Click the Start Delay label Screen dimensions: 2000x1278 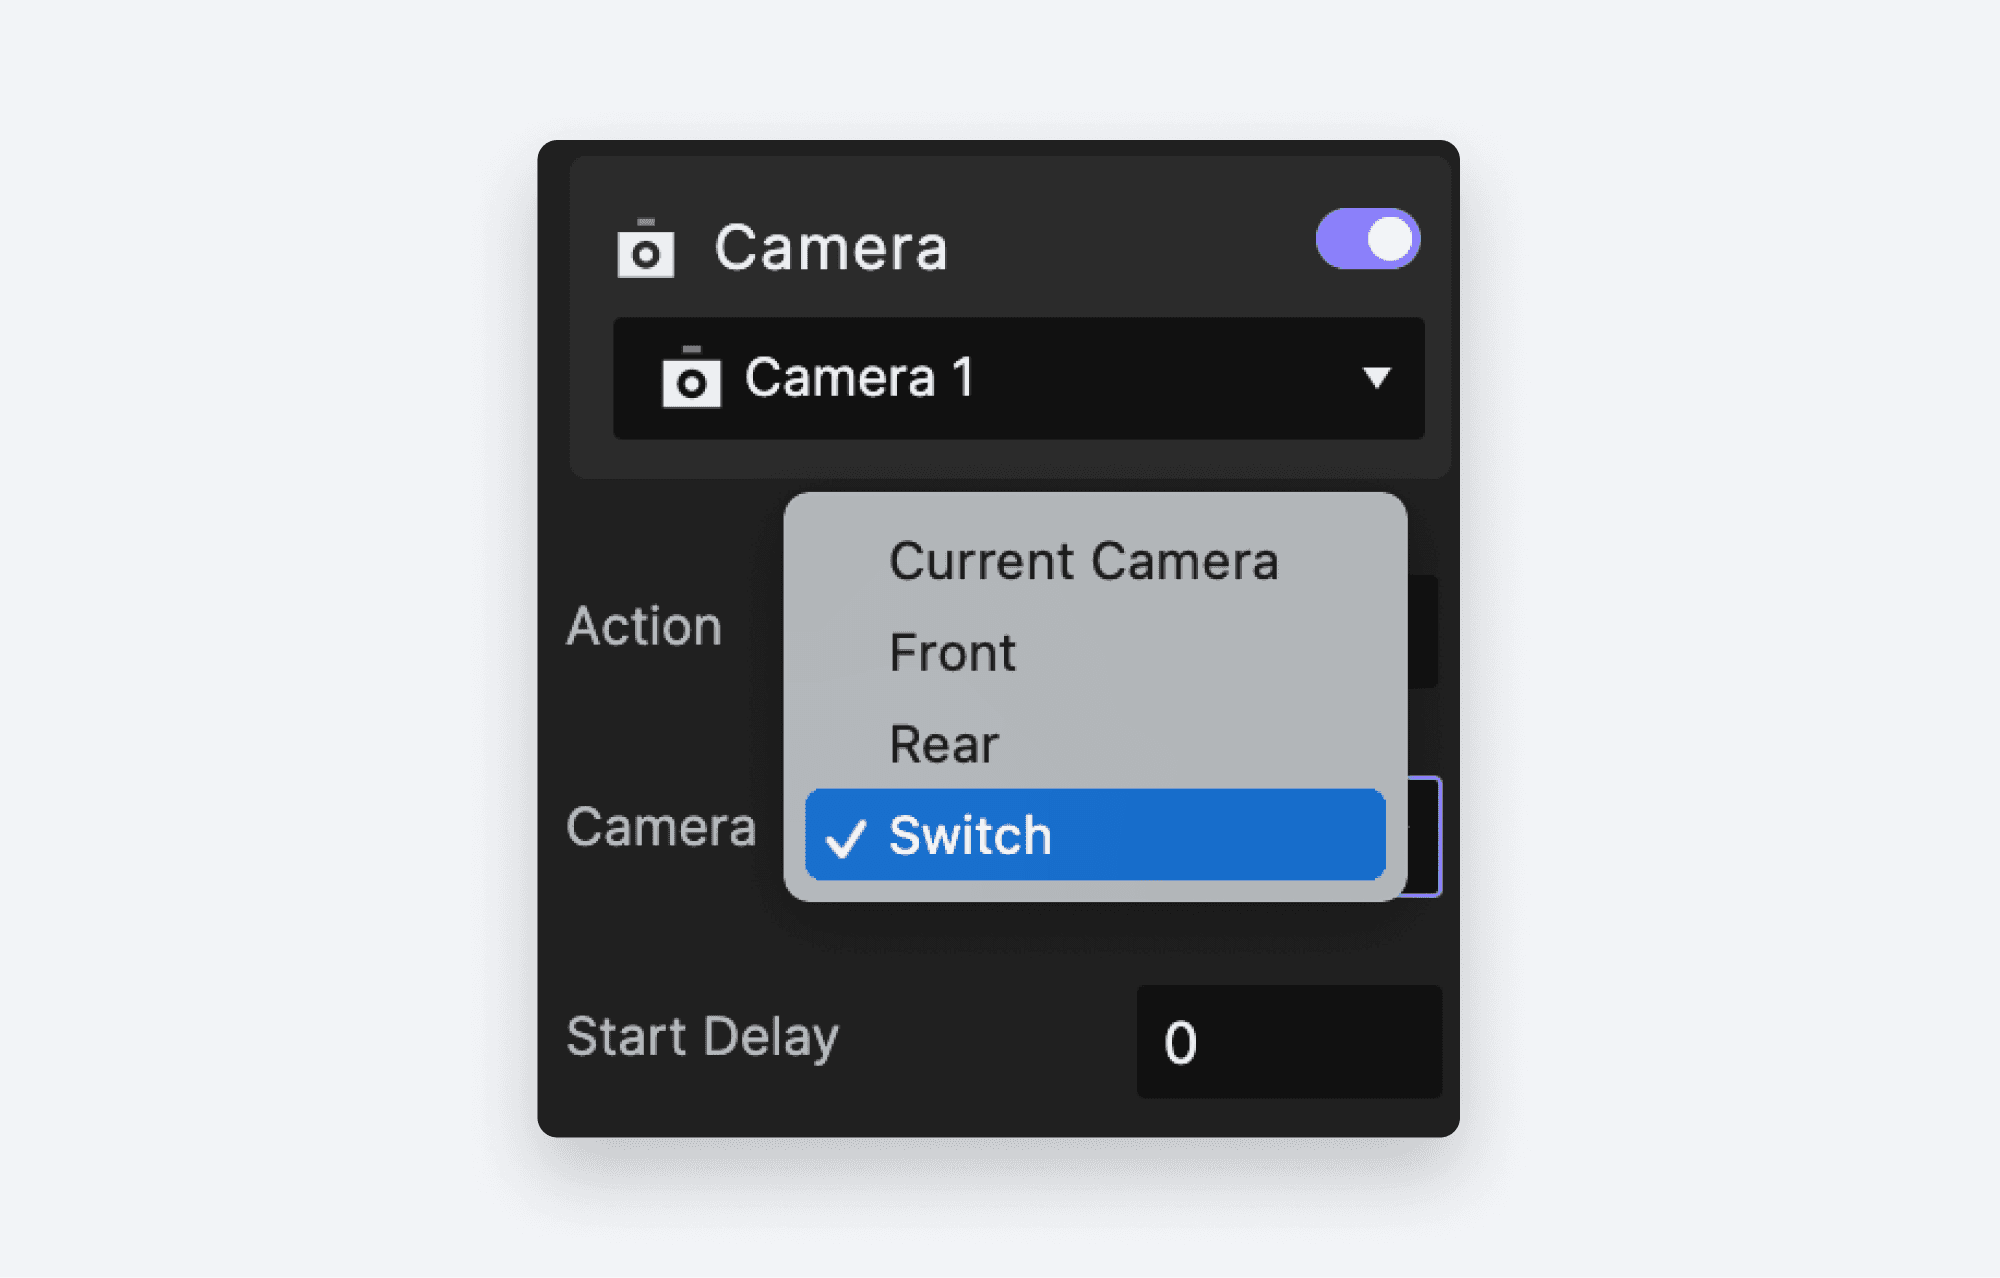703,1036
